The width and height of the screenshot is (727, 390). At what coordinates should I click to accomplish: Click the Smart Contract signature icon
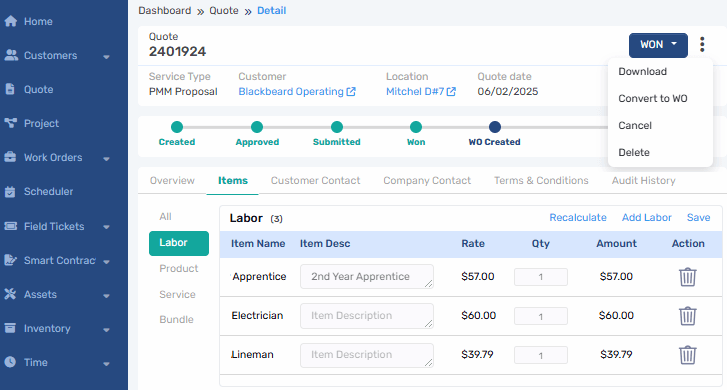pos(10,260)
